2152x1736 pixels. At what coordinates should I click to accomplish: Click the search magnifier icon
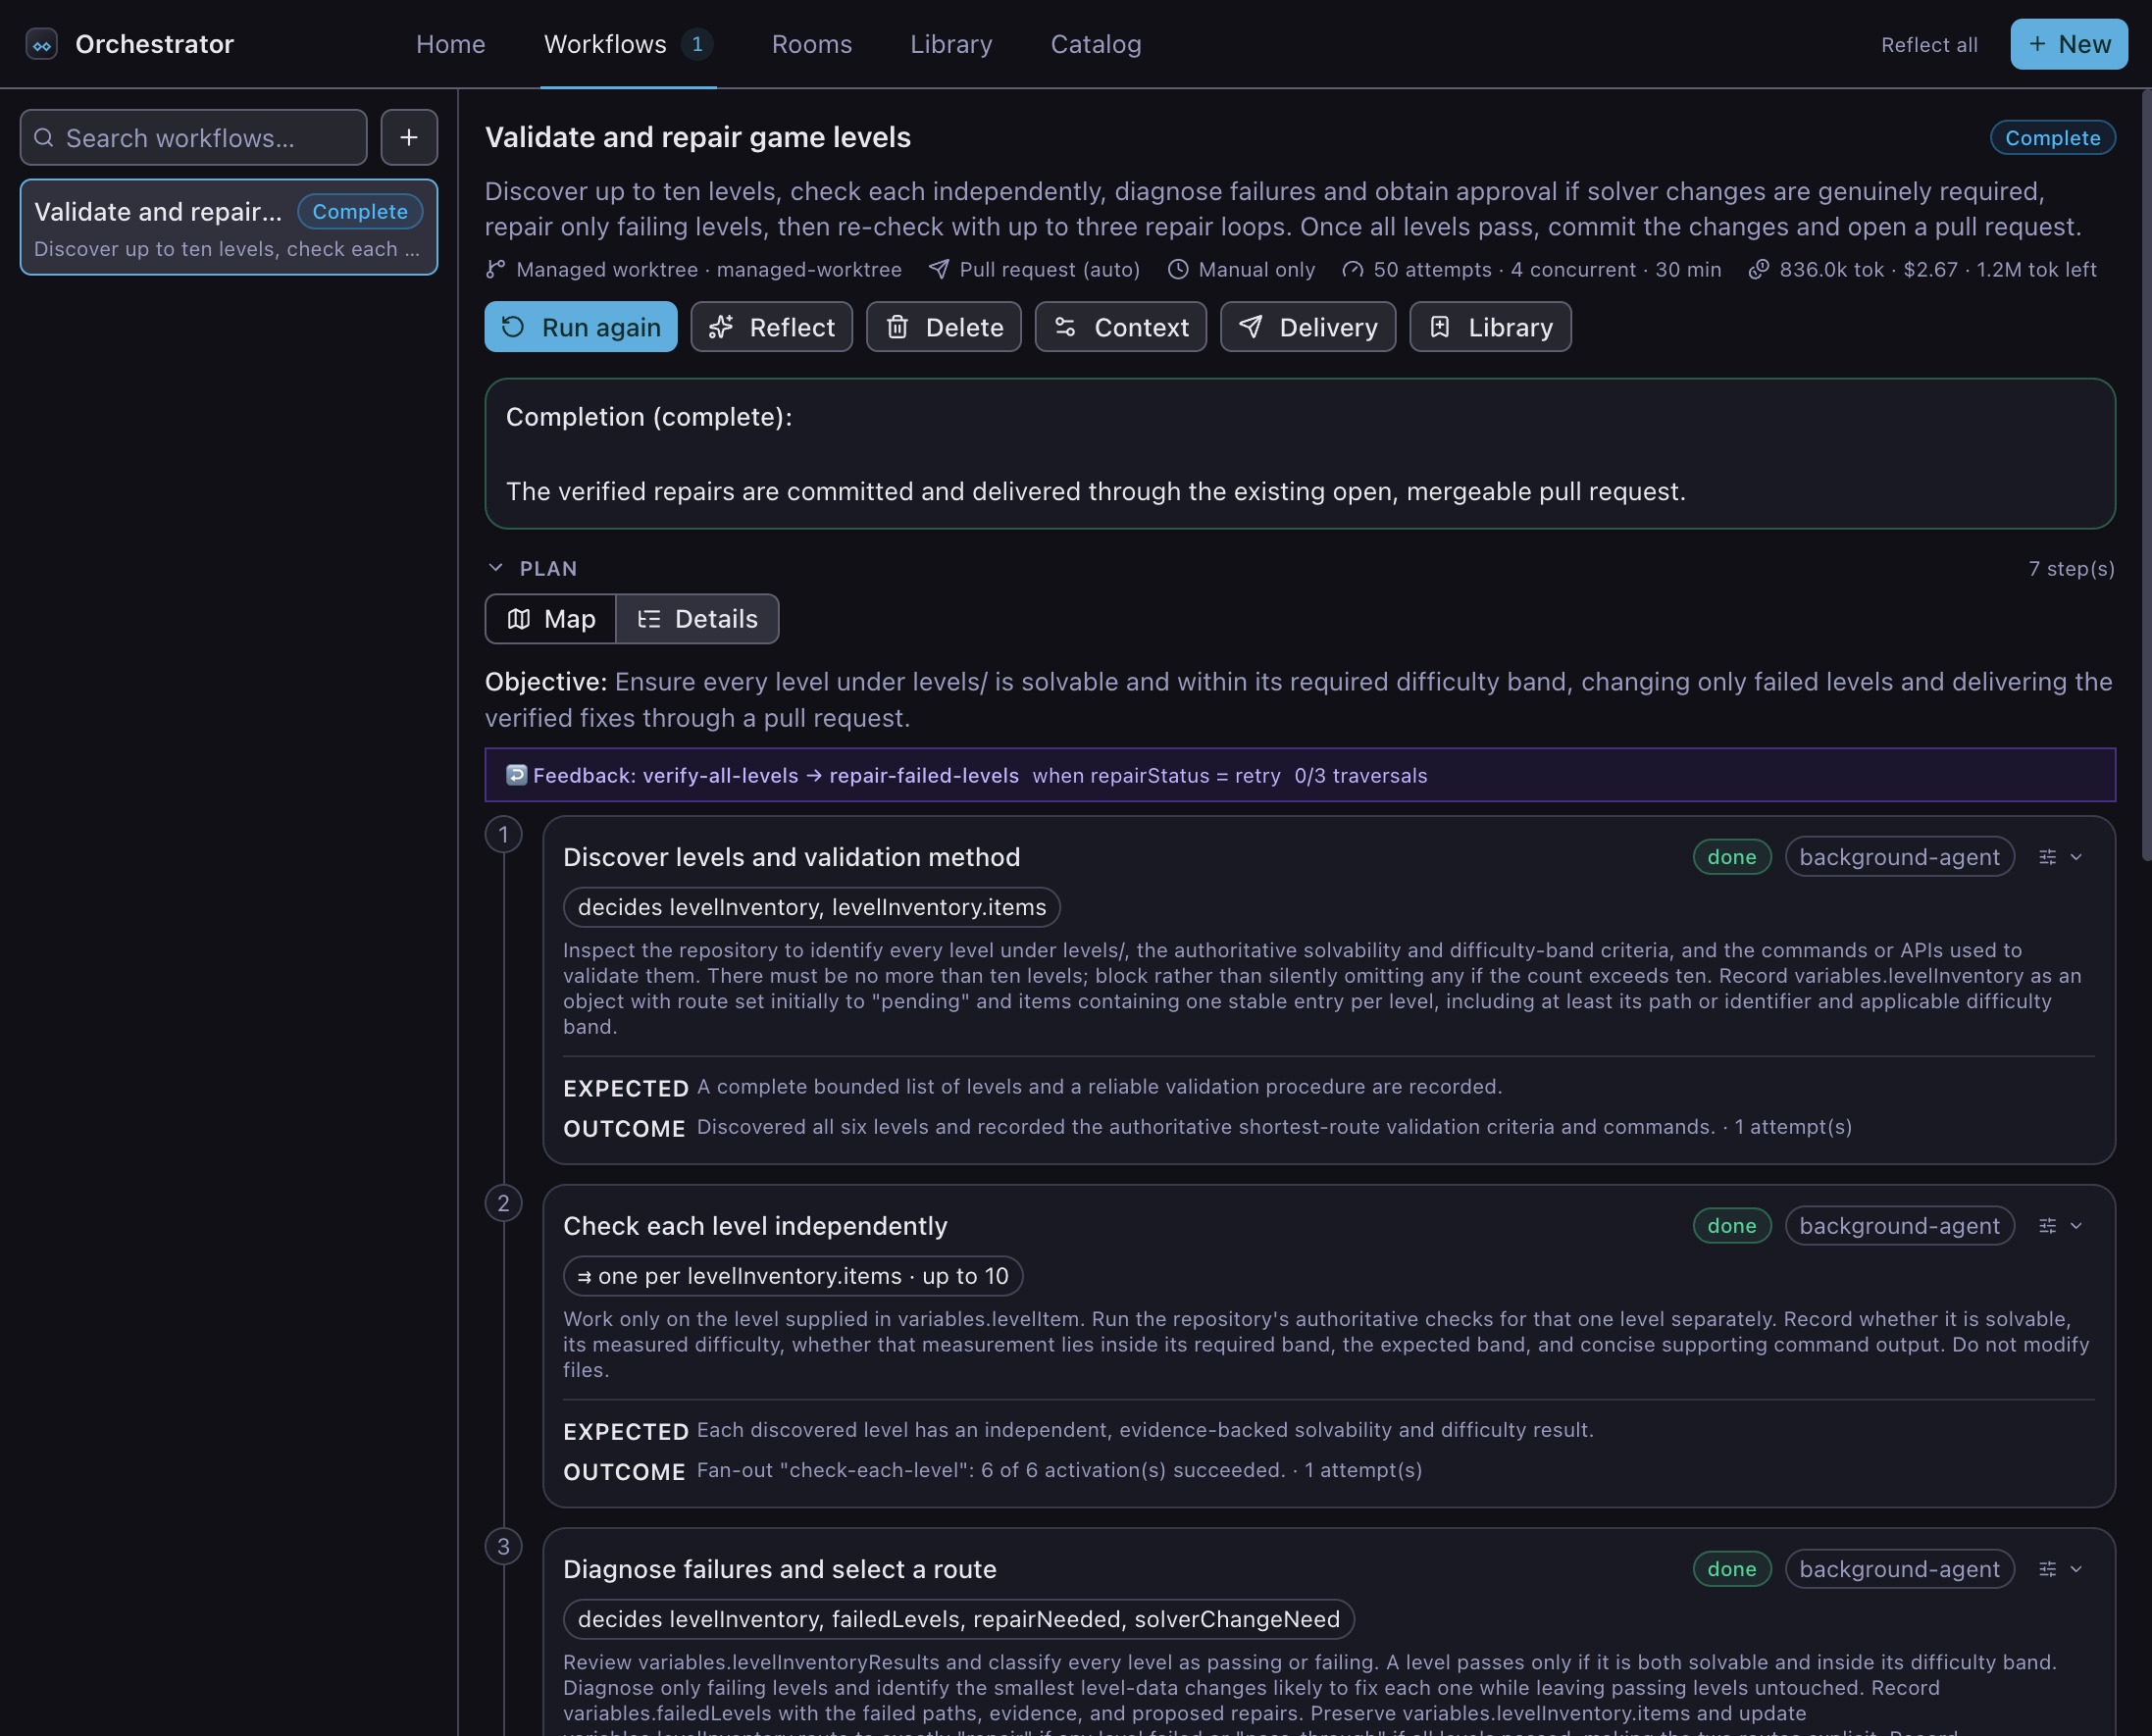pyautogui.click(x=43, y=138)
